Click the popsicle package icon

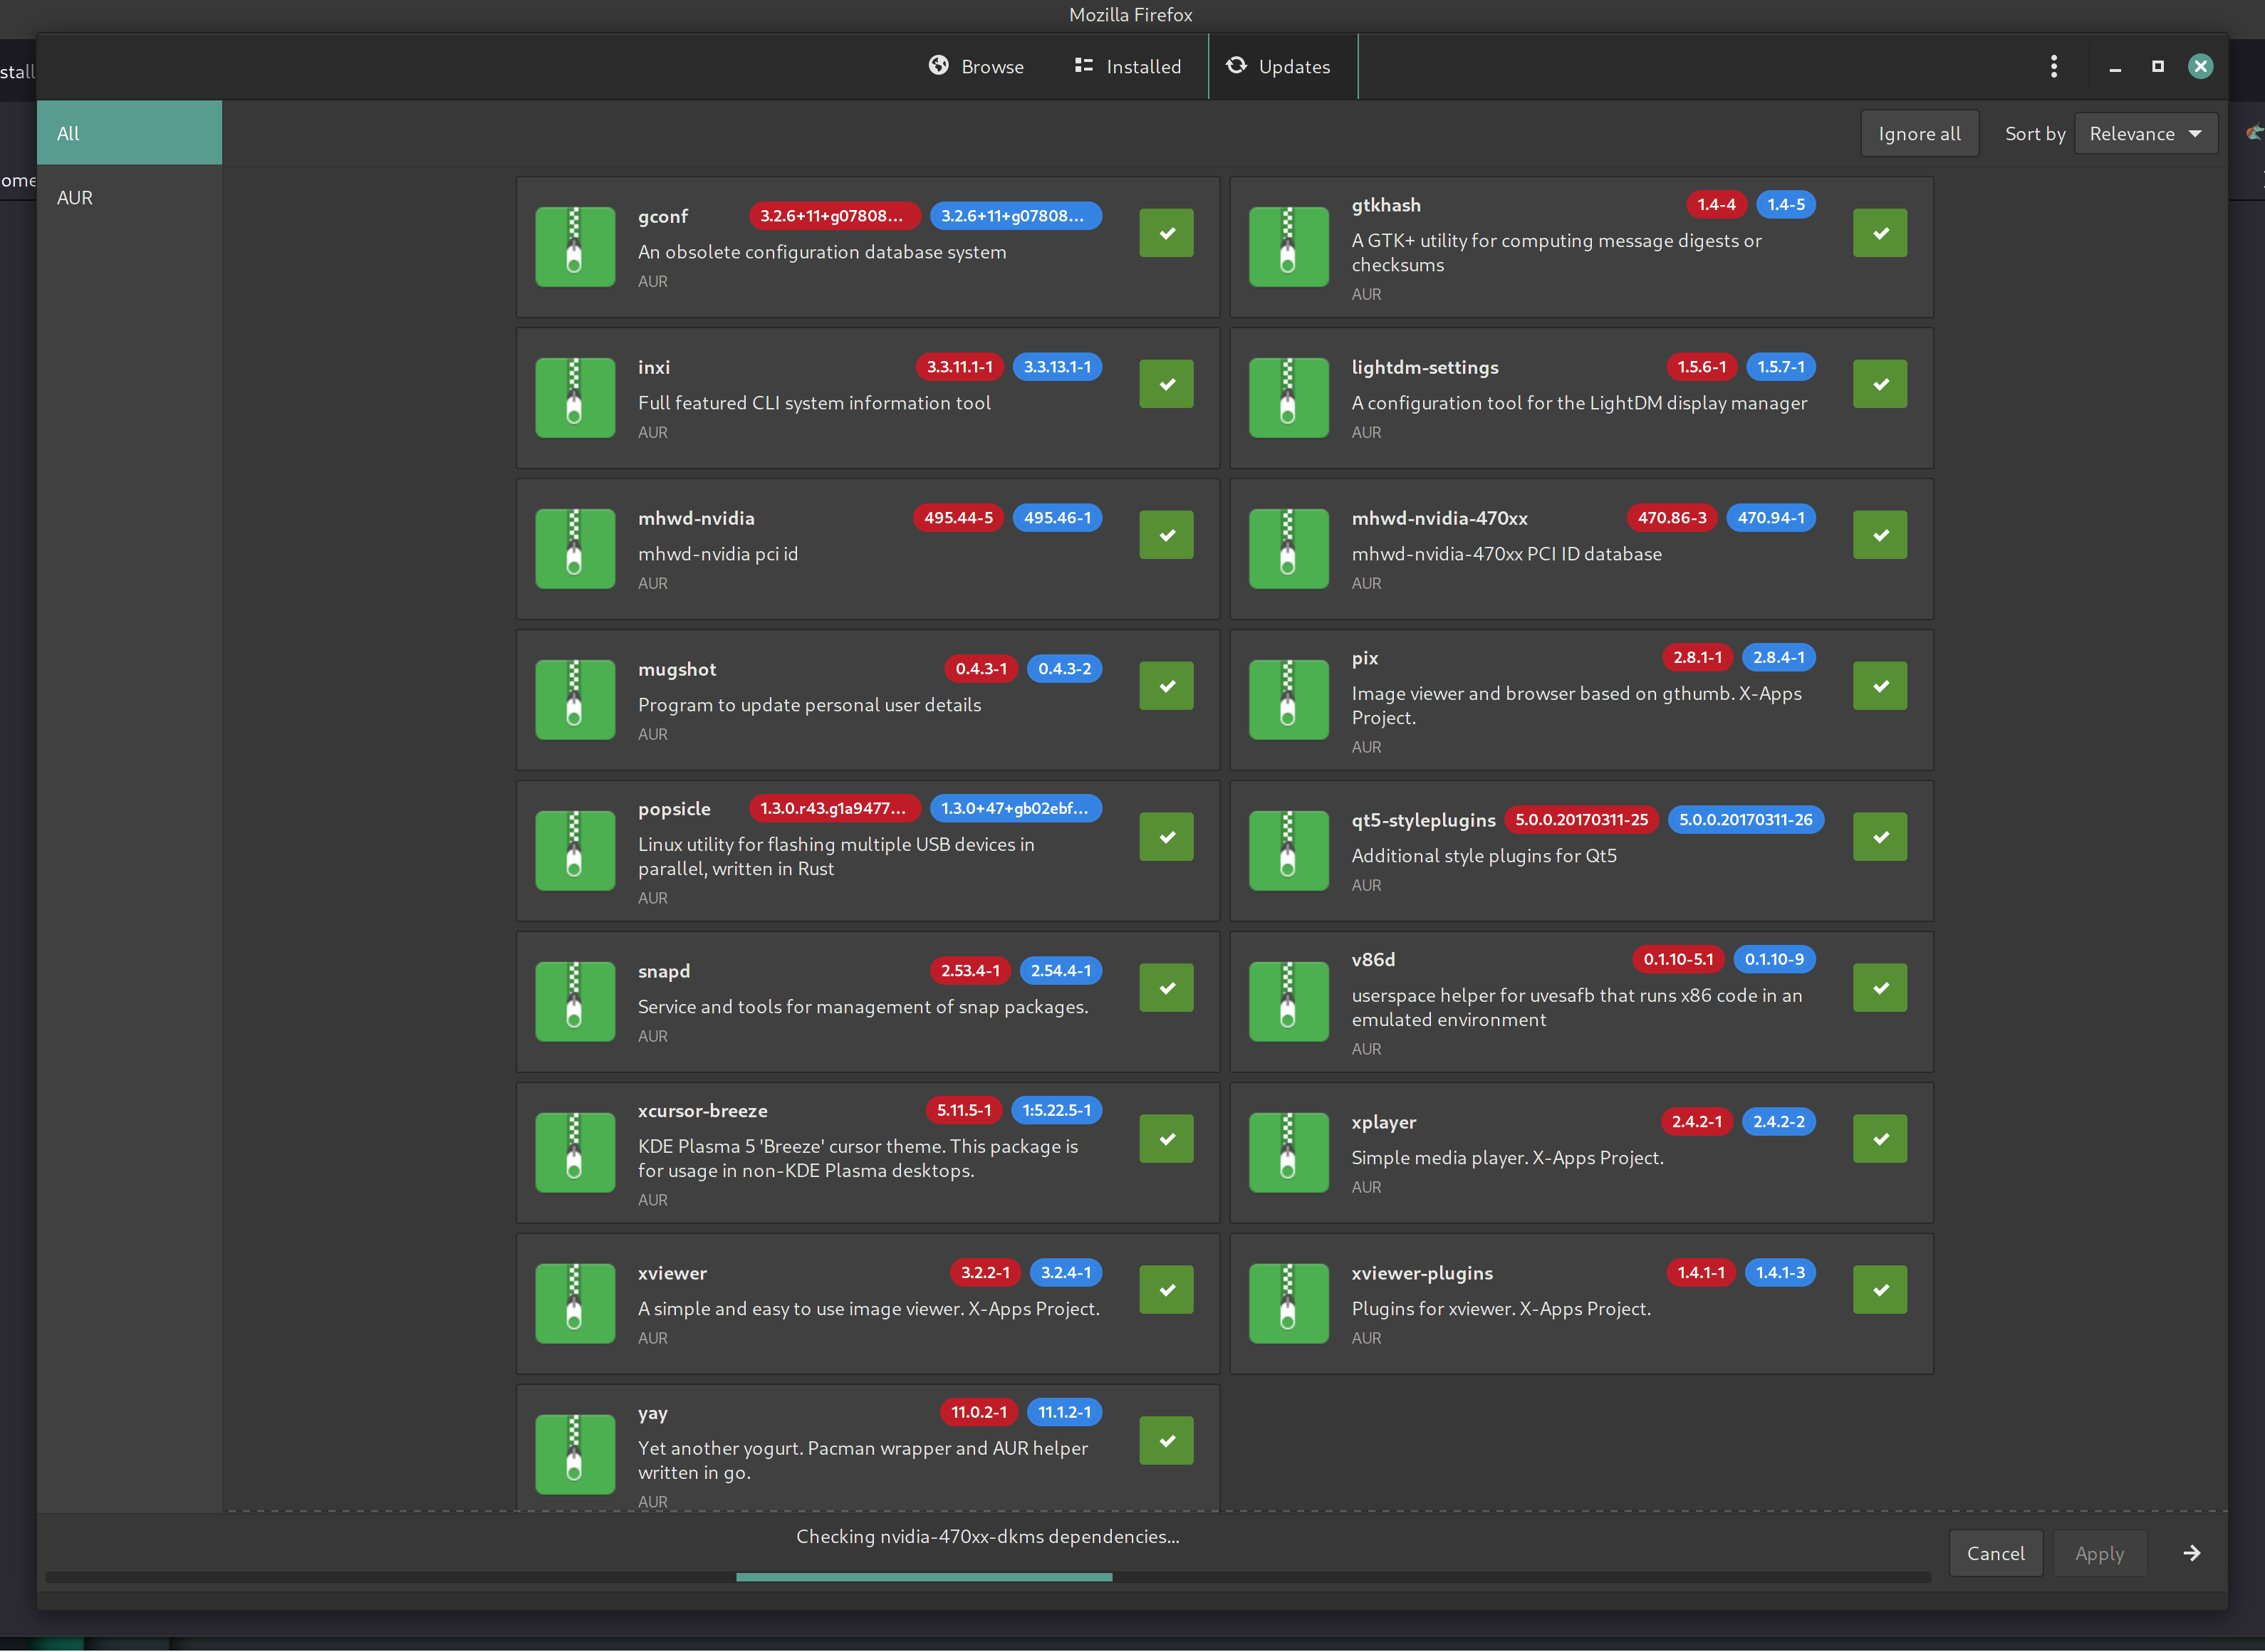click(575, 850)
